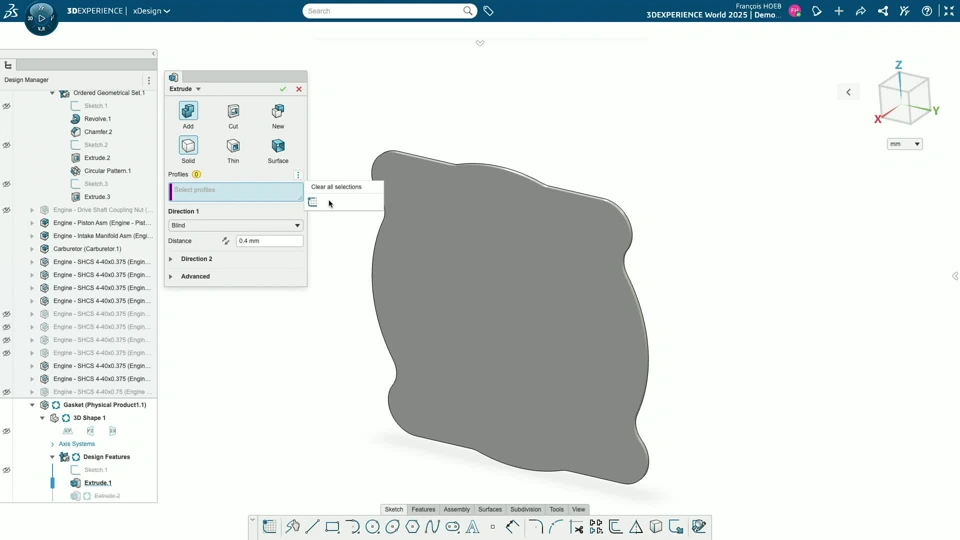Select Revolve.1 in the tree
Screen dimensions: 960x540
tap(97, 119)
